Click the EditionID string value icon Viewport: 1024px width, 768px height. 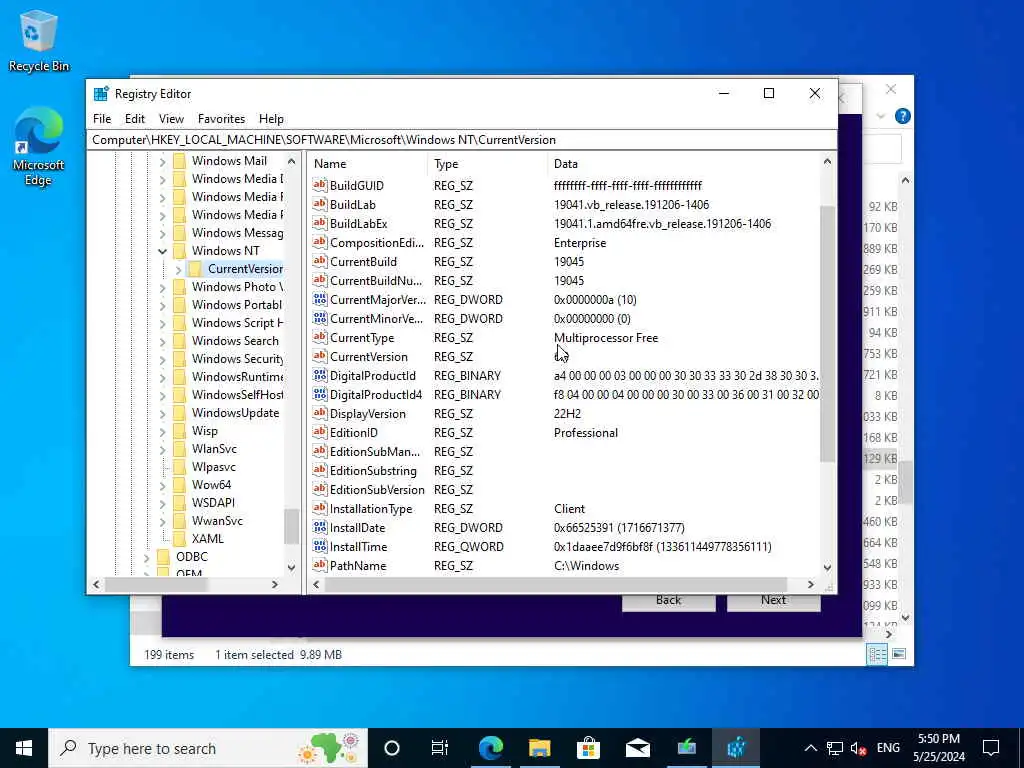coord(319,432)
